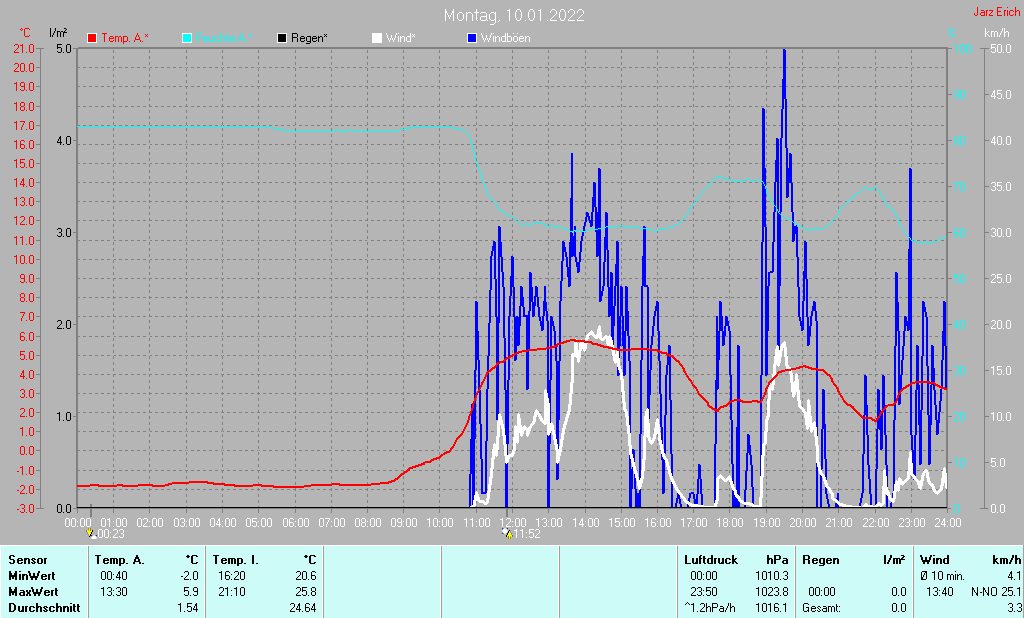Click the 'MaxWert' row label
Image resolution: width=1024 pixels, height=618 pixels.
33,591
